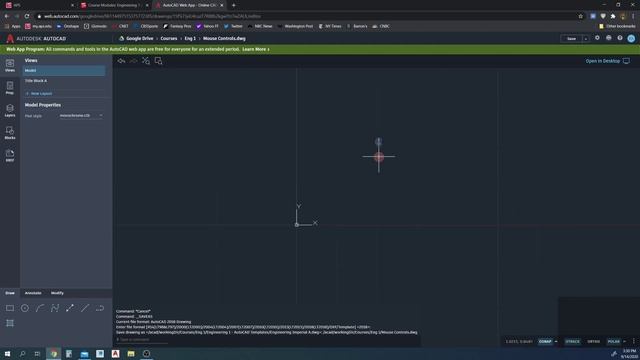The width and height of the screenshot is (640, 360).
Task: Select the Revision cloud draw tool
Action: 100,308
